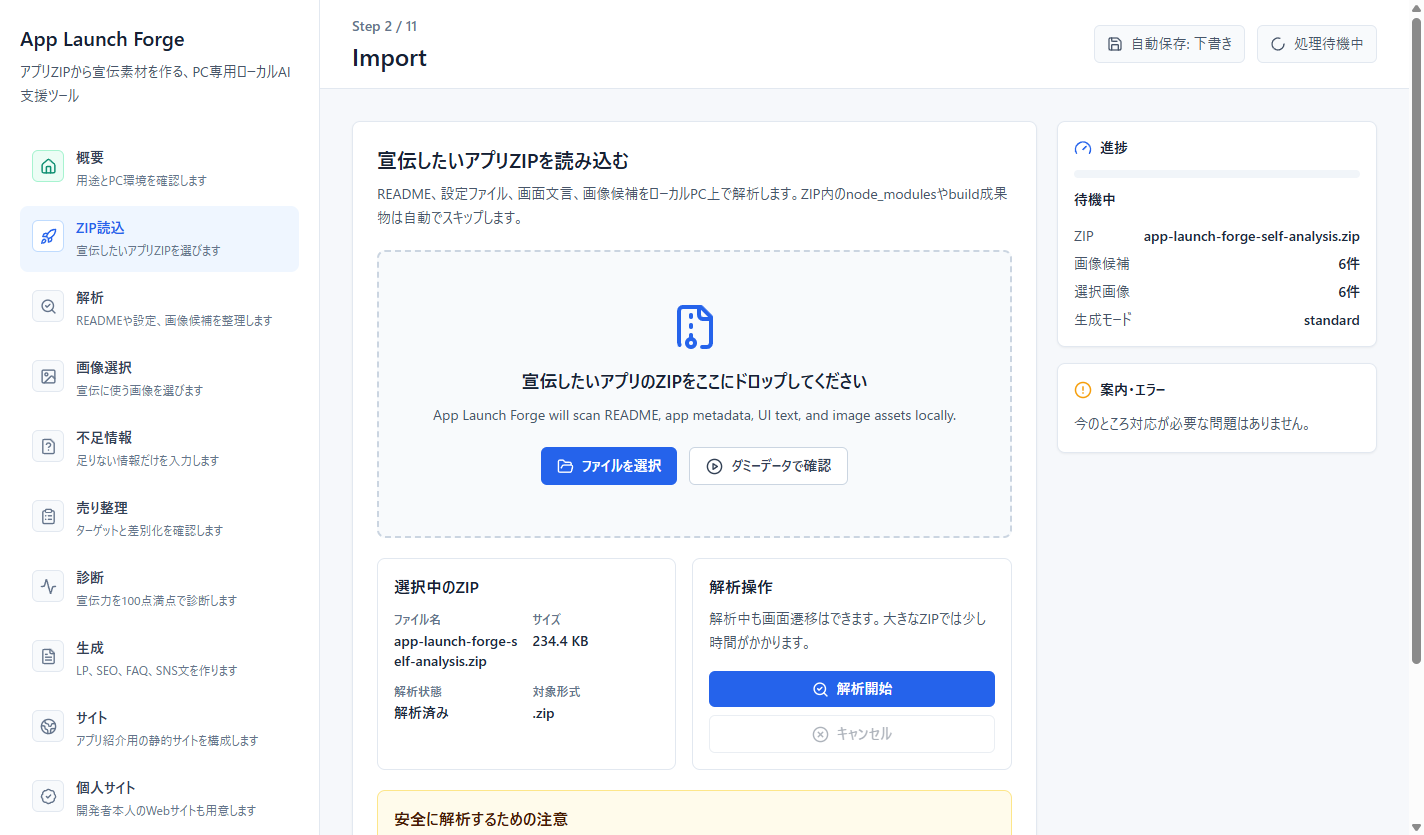This screenshot has height=835, width=1424.
Task: Click the 処理待機中 status badge
Action: [1317, 44]
